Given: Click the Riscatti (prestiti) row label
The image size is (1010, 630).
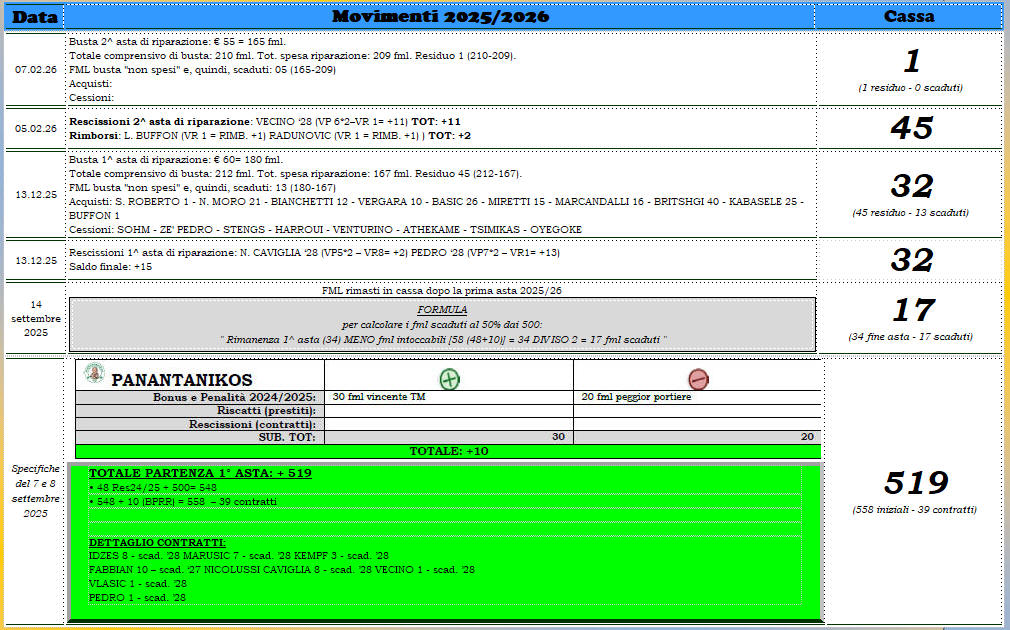Looking at the screenshot, I should [x=266, y=411].
